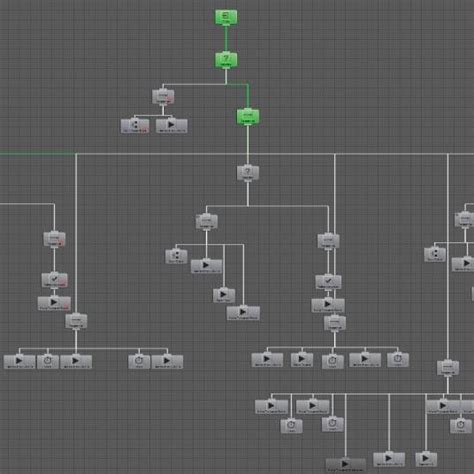Screen dimensions: 474x474
Task: Click the green sequence node below the green selector
Action: pyautogui.click(x=248, y=116)
